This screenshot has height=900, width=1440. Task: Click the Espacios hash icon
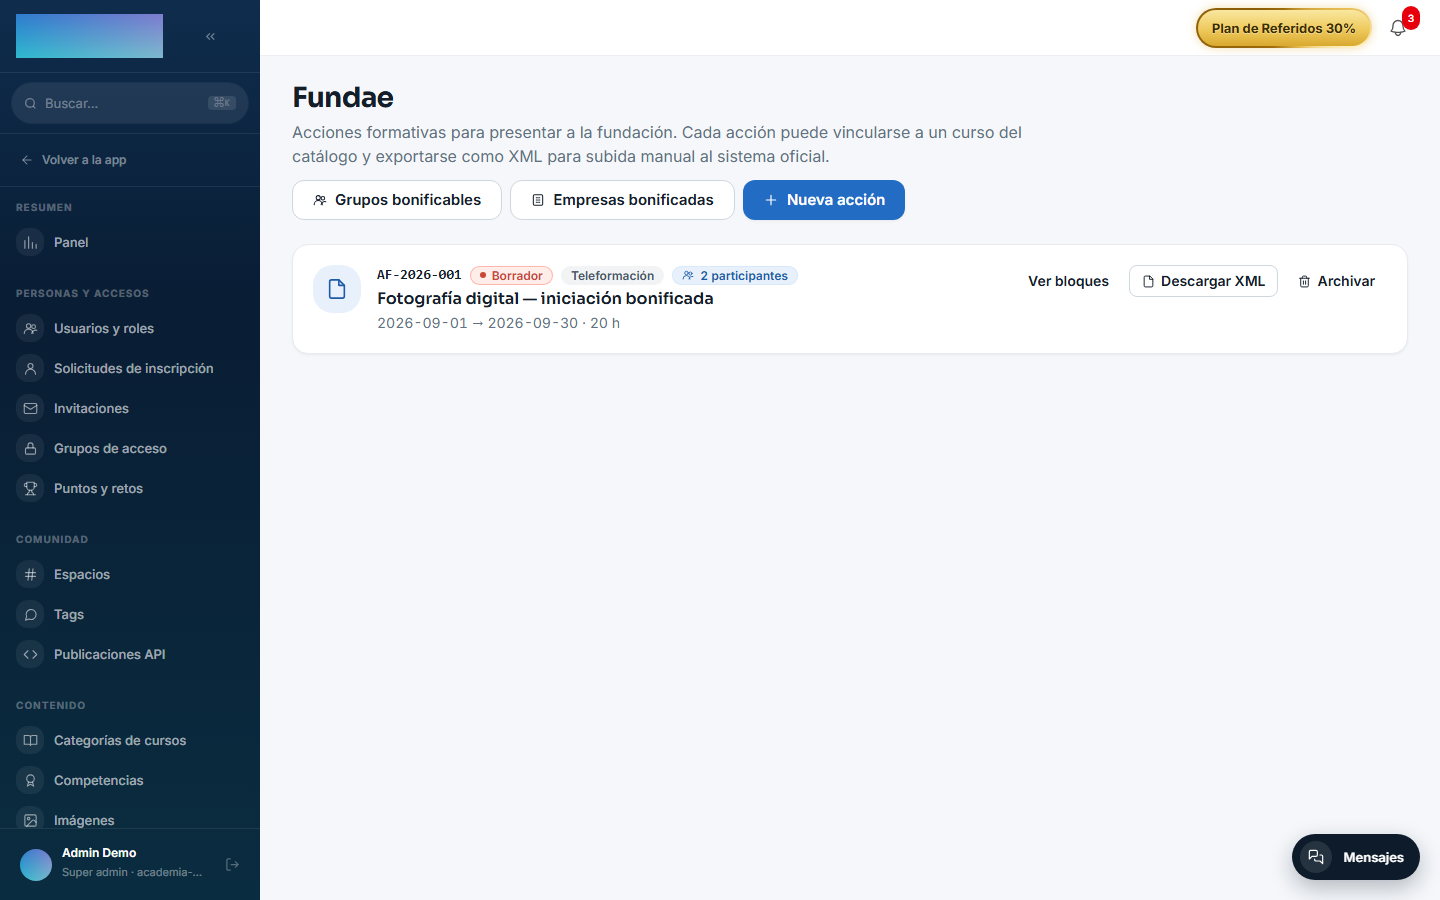click(x=31, y=575)
